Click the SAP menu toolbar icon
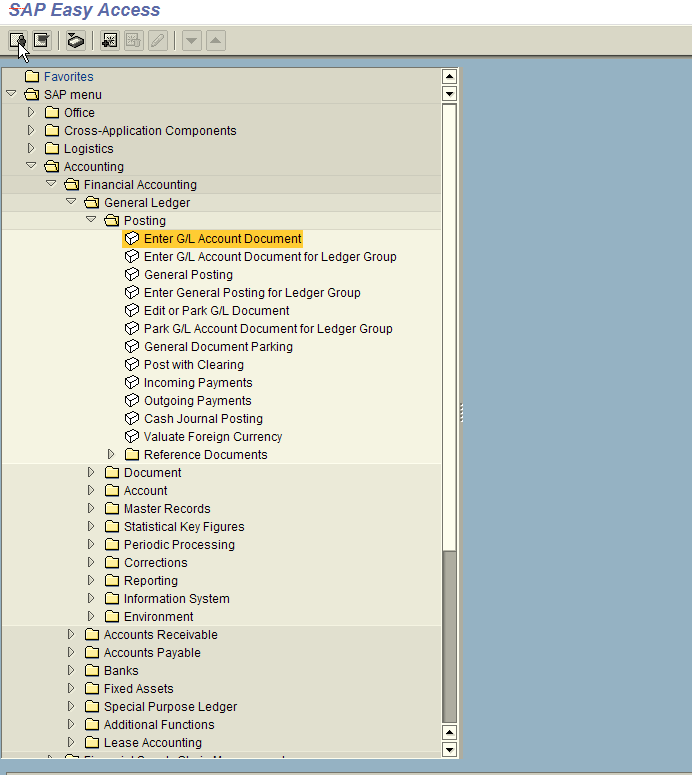Image resolution: width=692 pixels, height=775 pixels. (x=42, y=40)
